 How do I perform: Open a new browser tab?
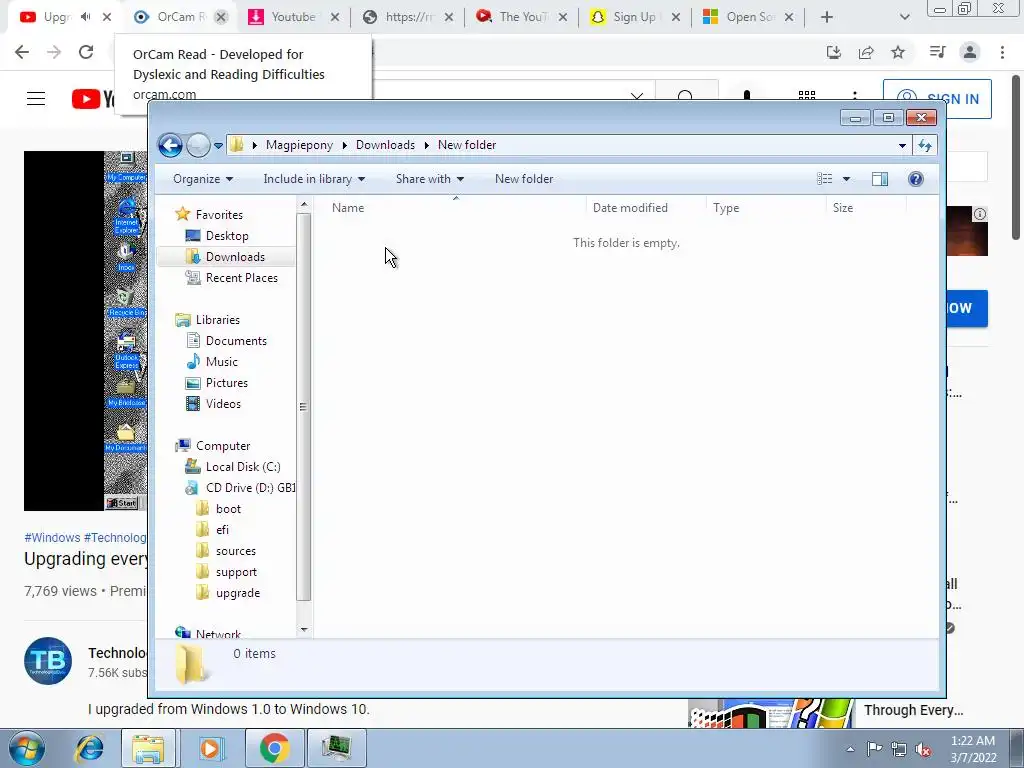827,17
